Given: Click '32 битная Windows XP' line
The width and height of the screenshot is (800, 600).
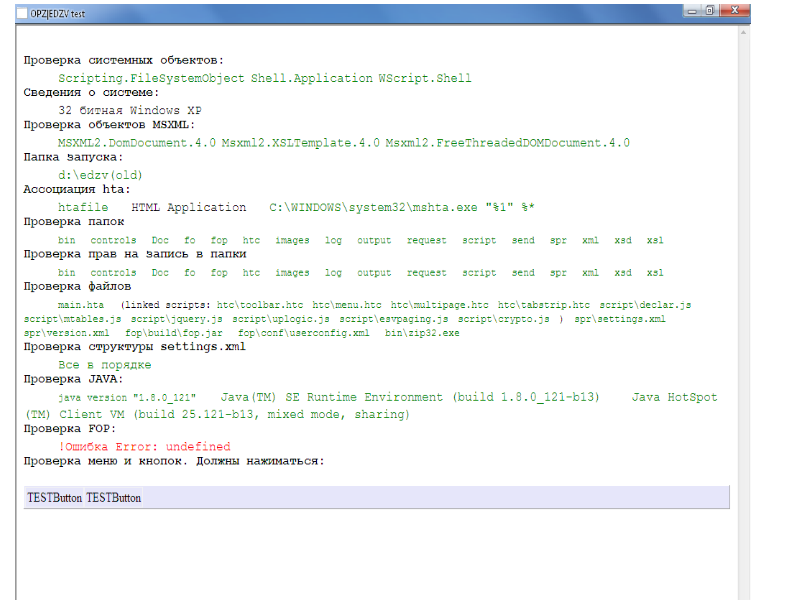Looking at the screenshot, I should [130, 110].
